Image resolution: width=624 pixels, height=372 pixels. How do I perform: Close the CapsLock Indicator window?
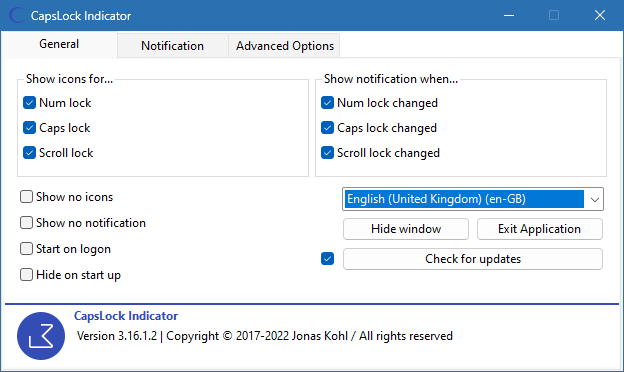(600, 16)
